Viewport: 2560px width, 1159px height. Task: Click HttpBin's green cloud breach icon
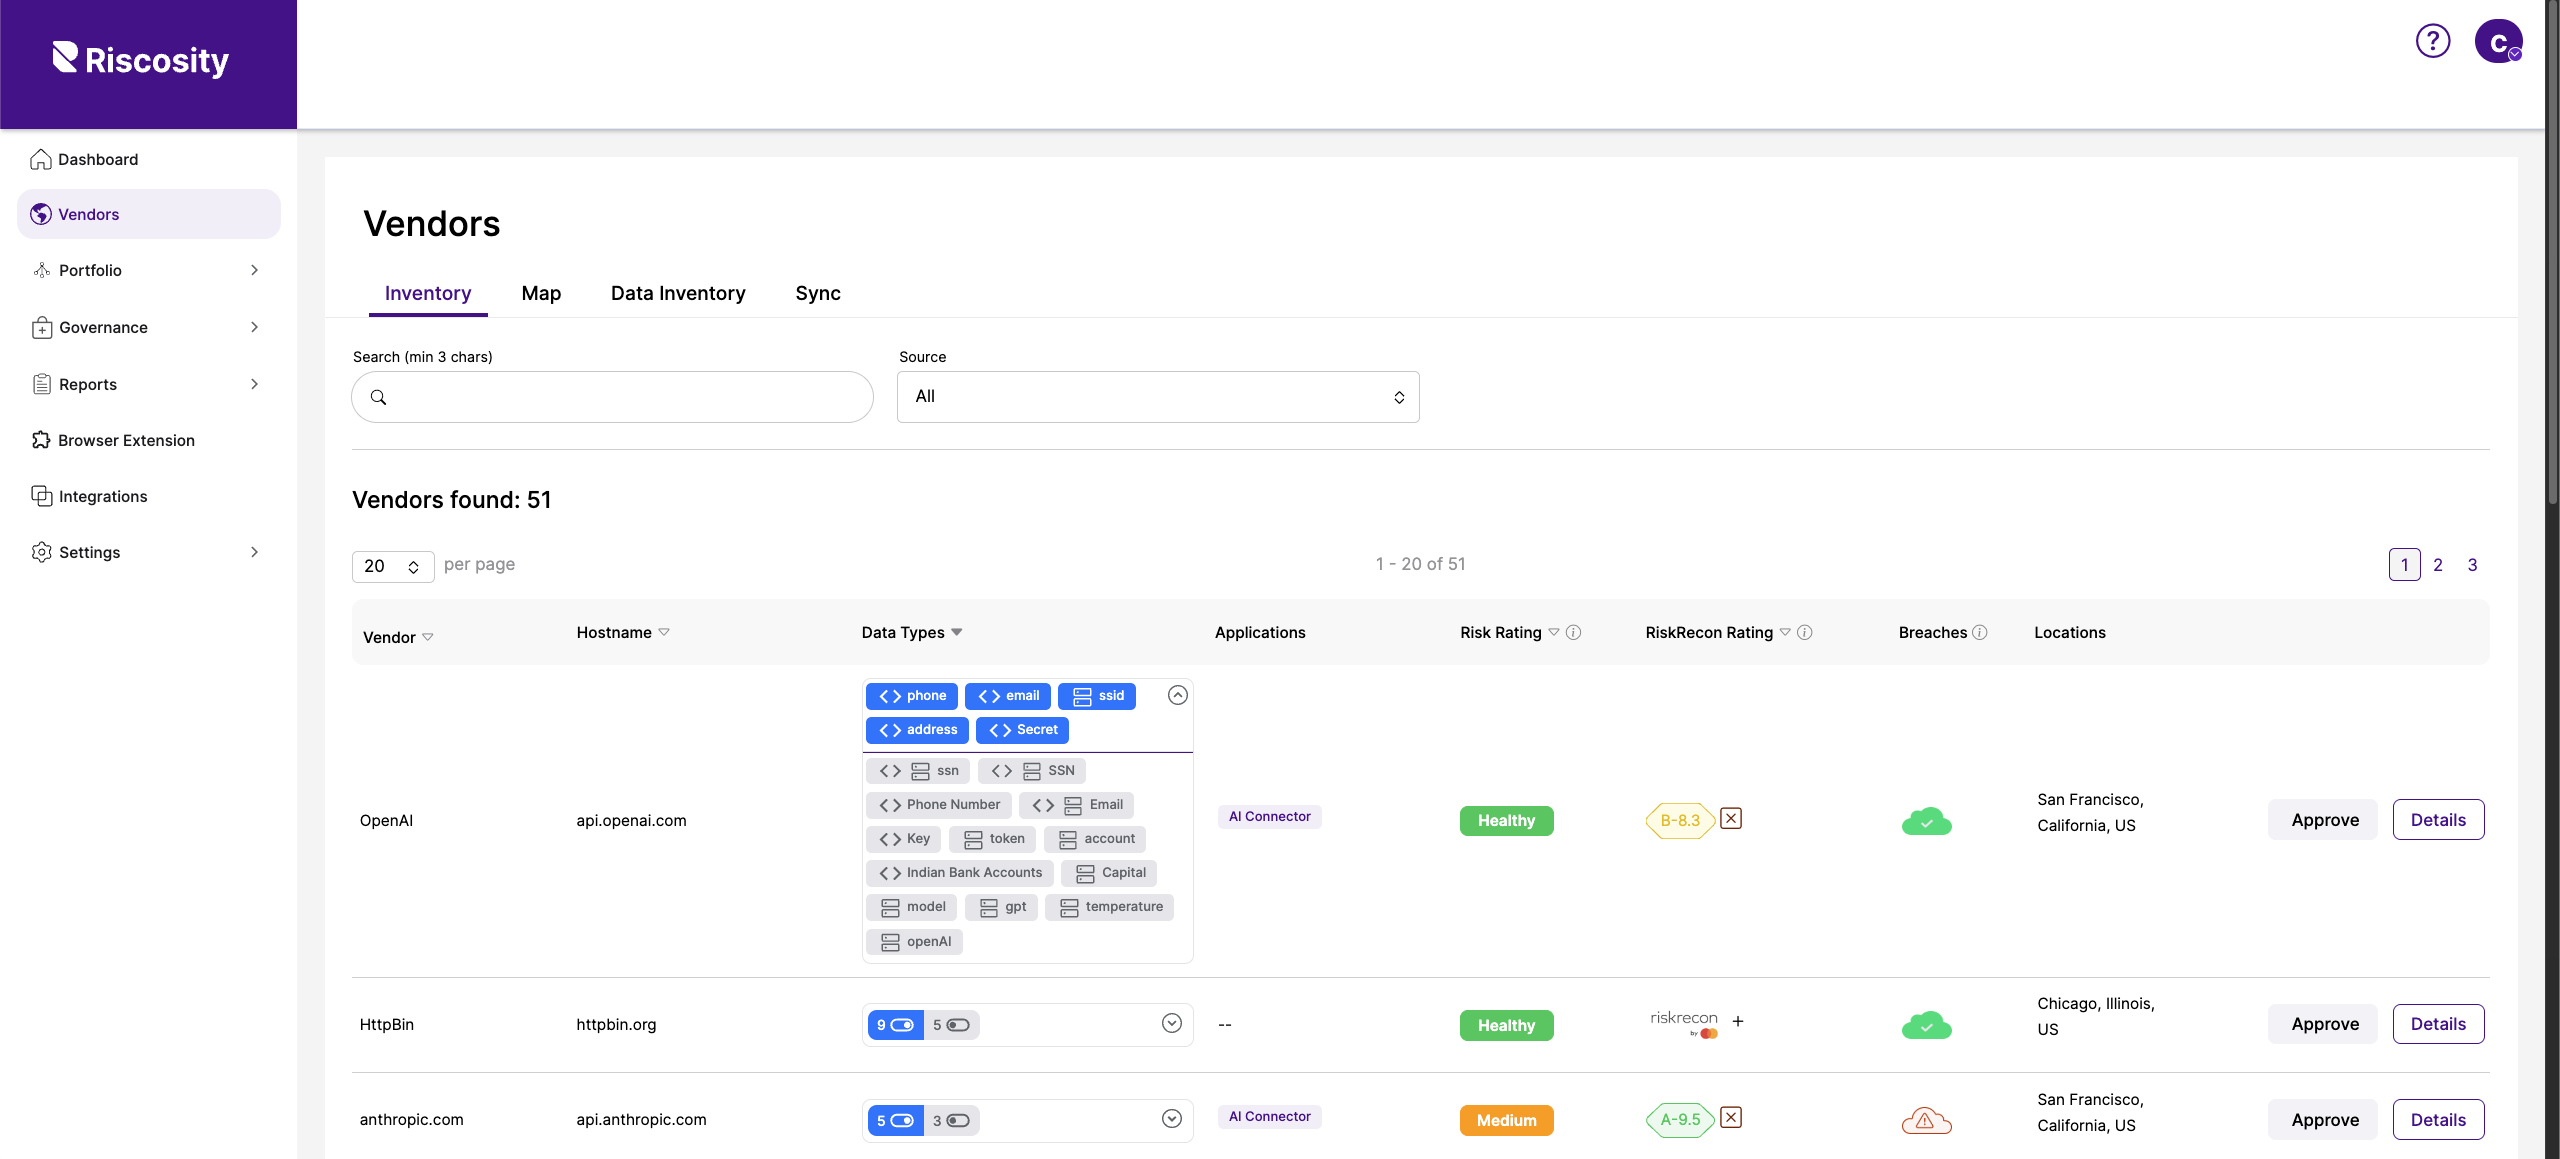(x=1926, y=1025)
